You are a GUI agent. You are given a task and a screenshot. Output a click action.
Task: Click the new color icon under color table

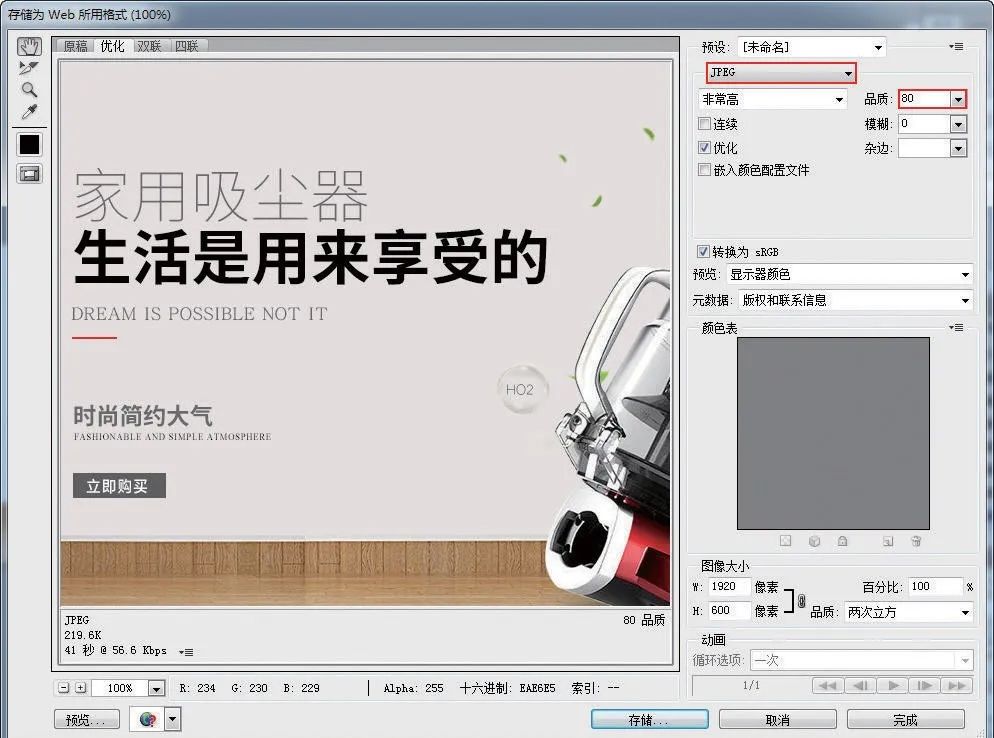click(888, 541)
